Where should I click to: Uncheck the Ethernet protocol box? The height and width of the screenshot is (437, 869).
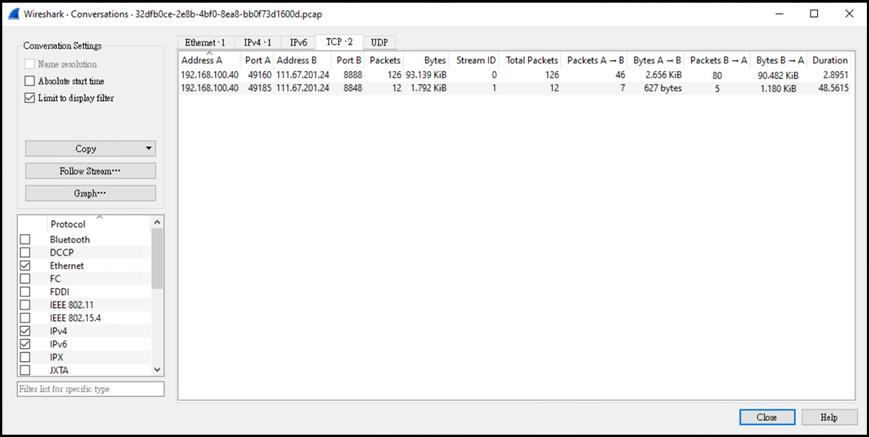(25, 266)
